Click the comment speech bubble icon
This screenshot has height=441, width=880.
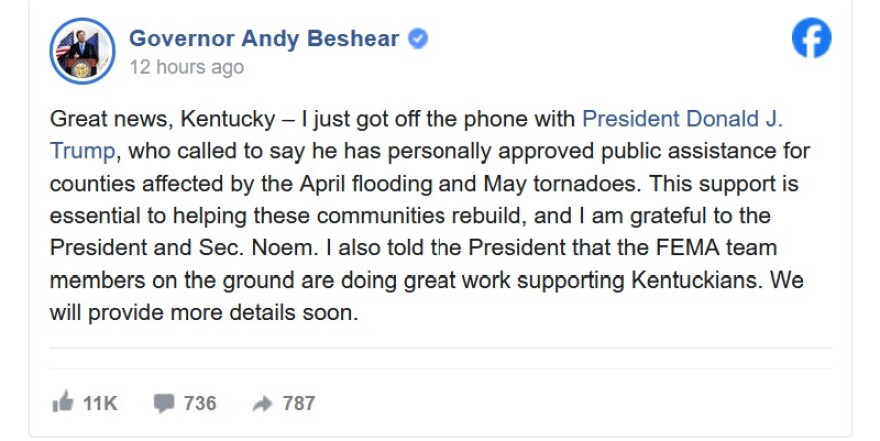(164, 403)
